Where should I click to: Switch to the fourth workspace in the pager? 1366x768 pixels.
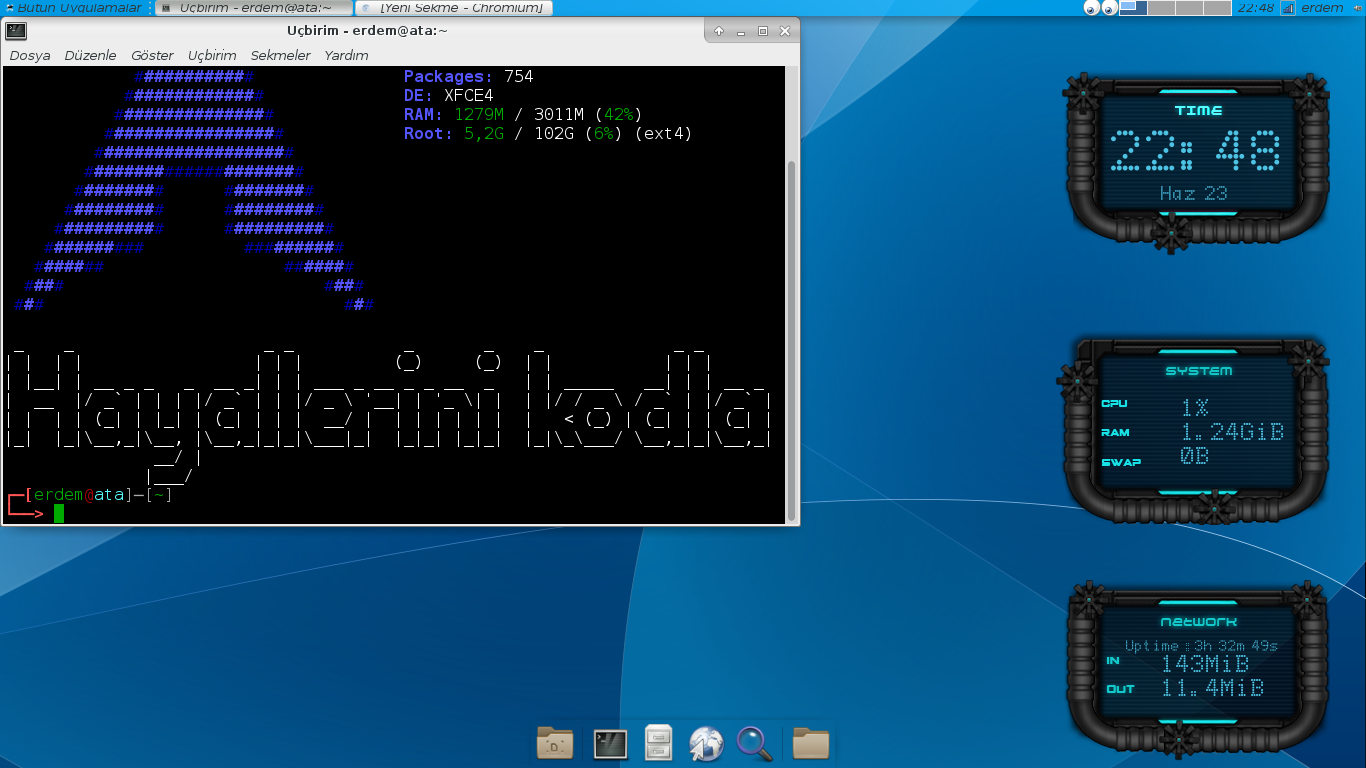coord(1217,7)
